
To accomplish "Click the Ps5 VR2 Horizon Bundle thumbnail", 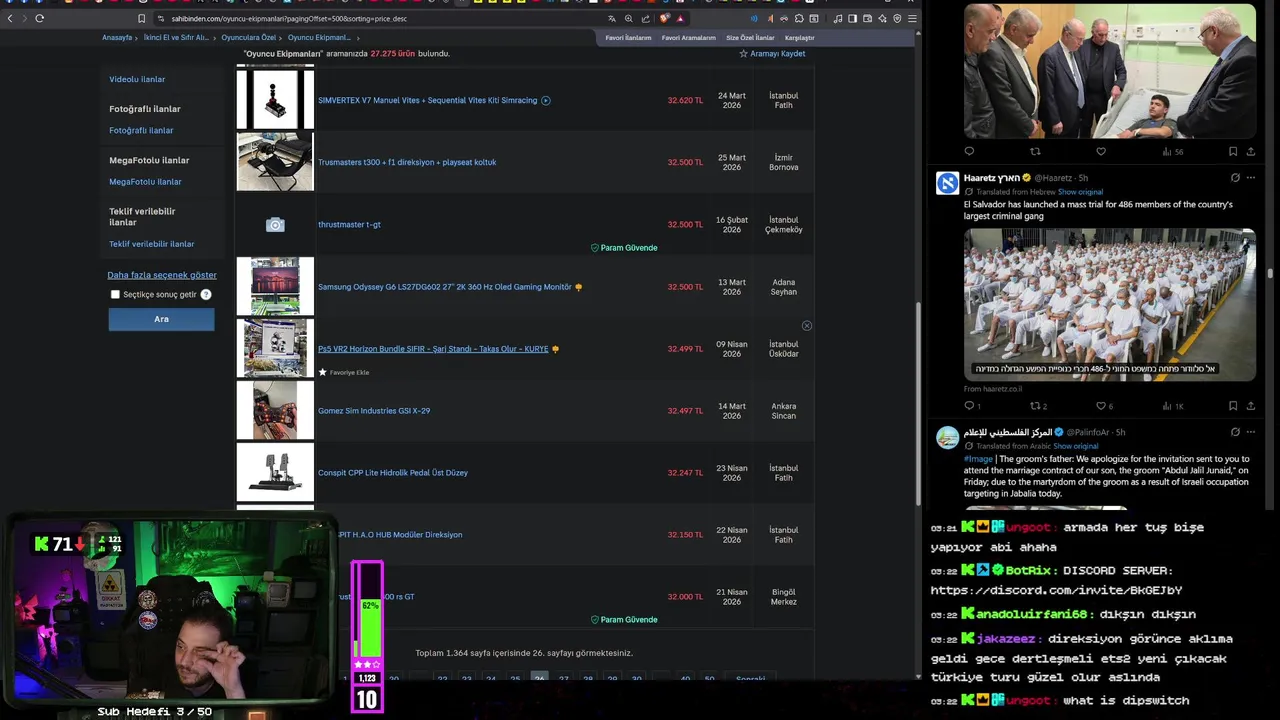I will pos(275,348).
